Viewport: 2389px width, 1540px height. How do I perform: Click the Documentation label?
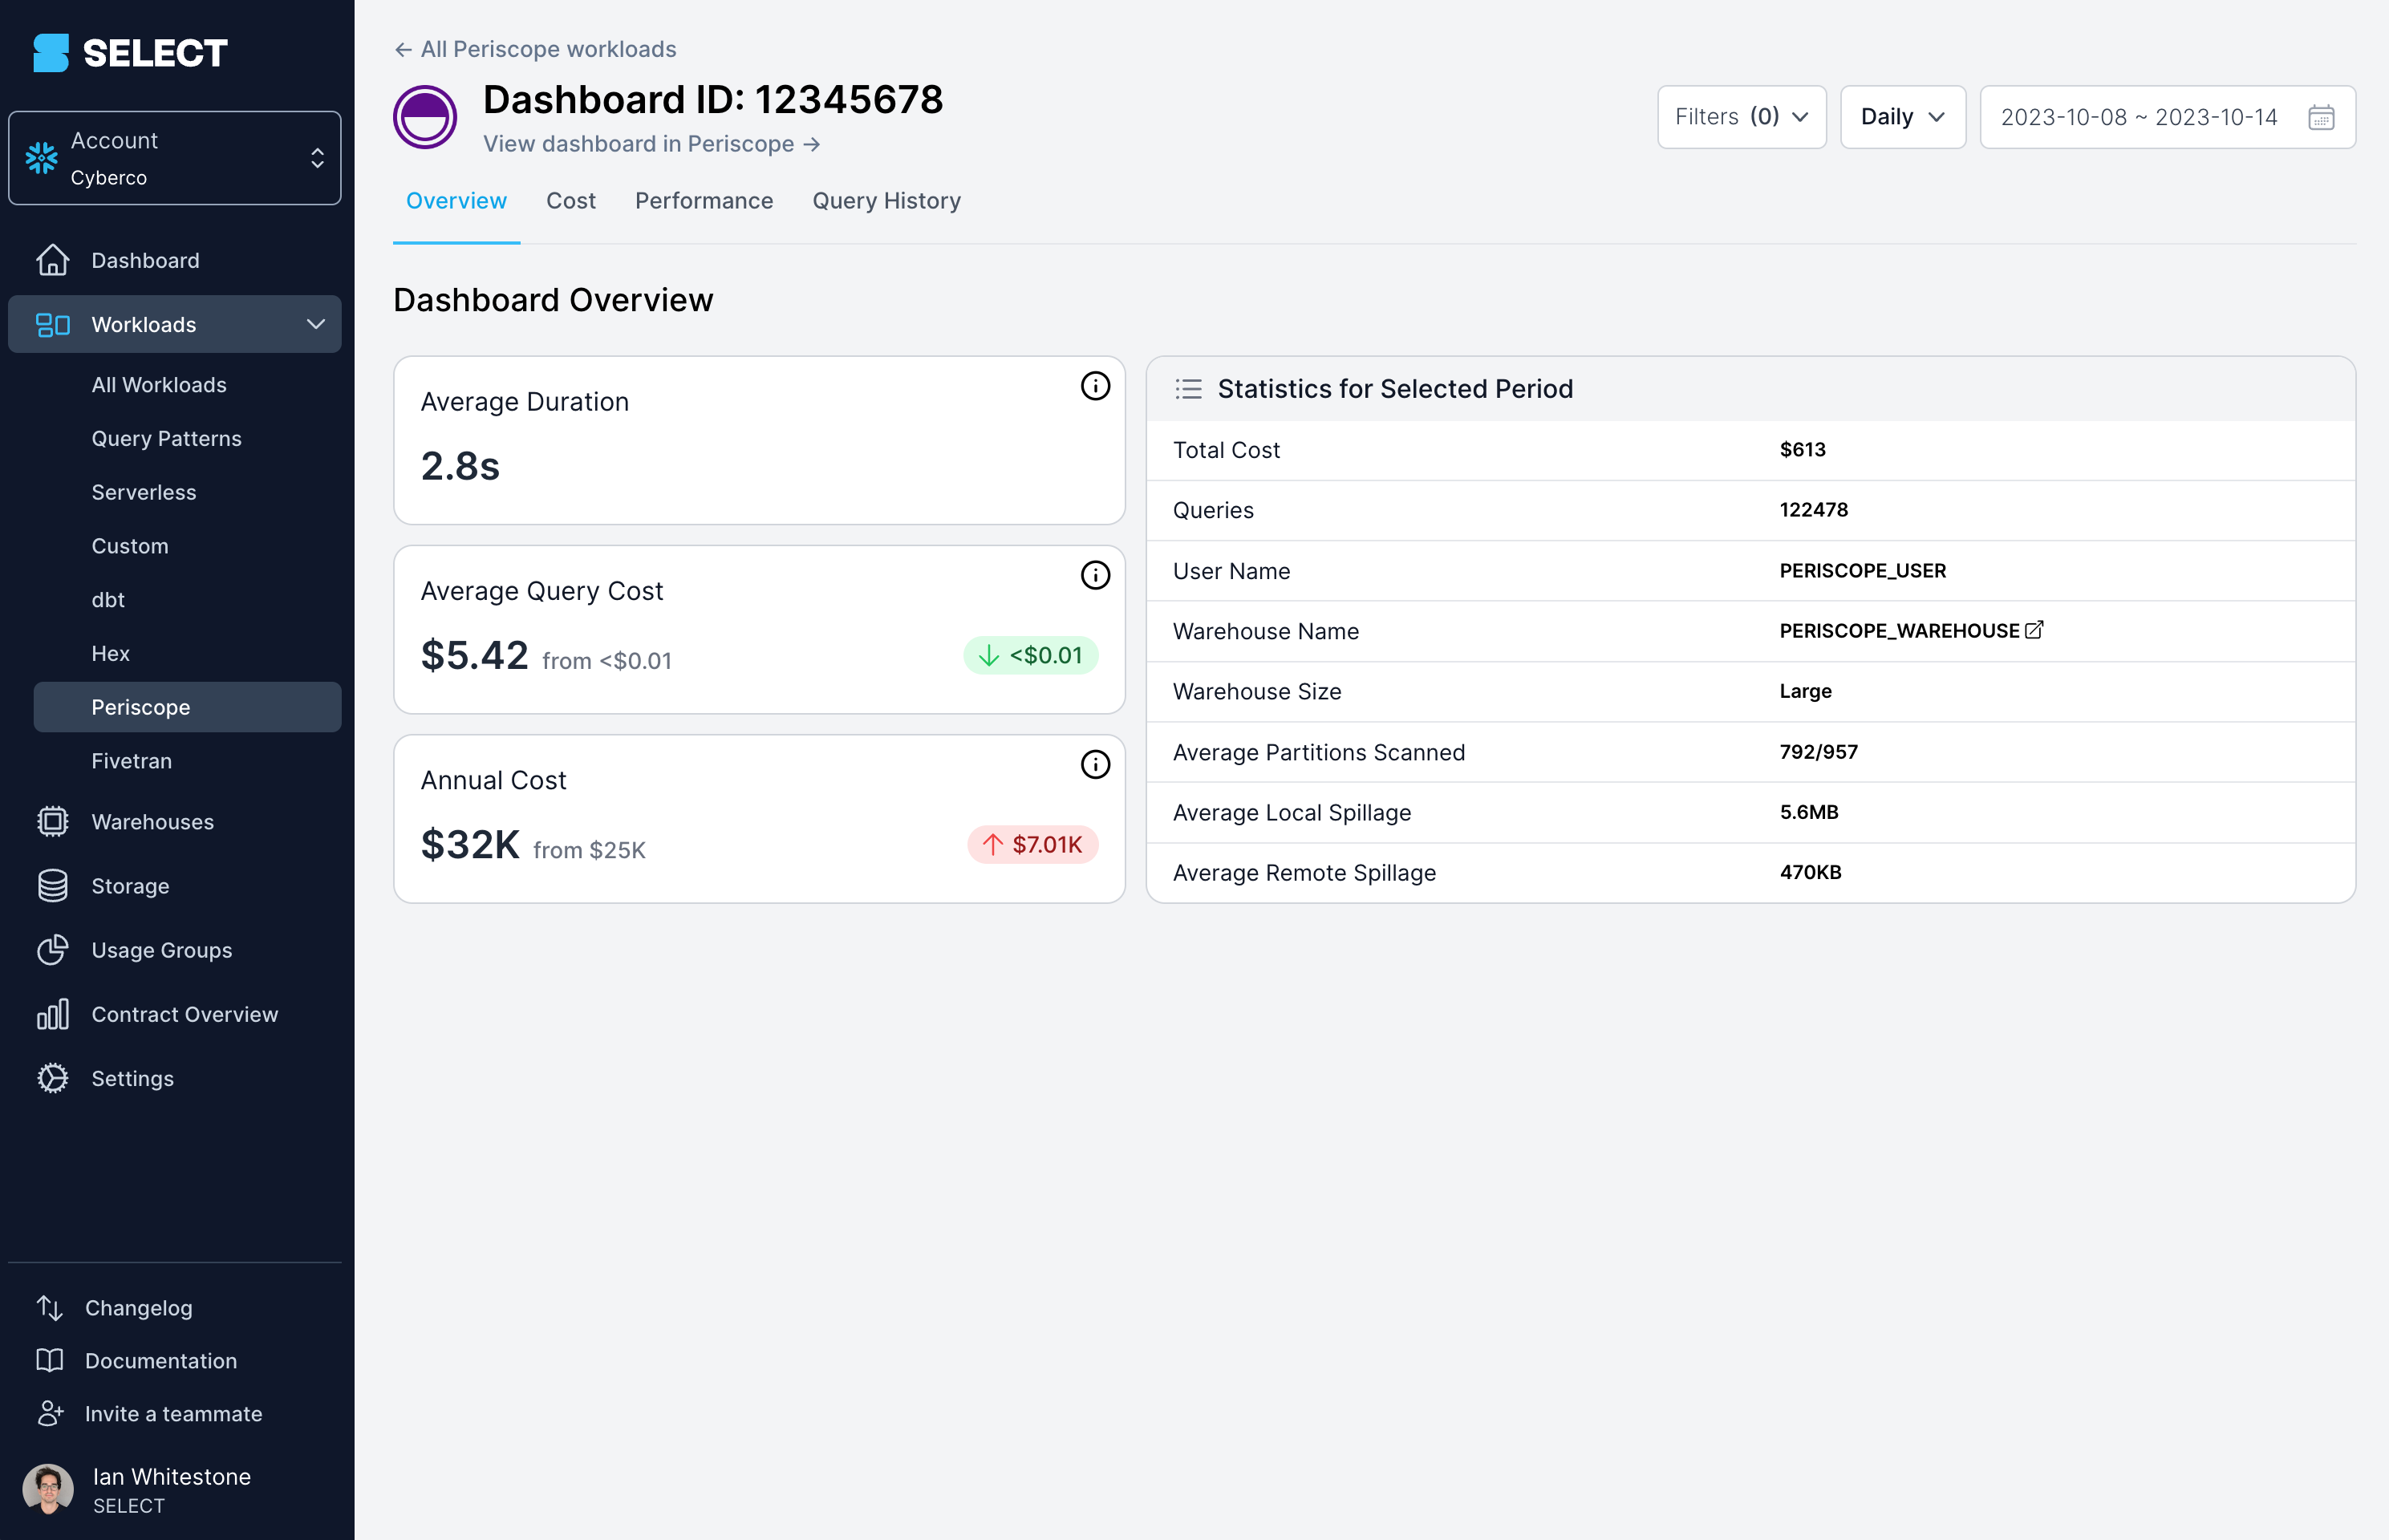[x=161, y=1361]
